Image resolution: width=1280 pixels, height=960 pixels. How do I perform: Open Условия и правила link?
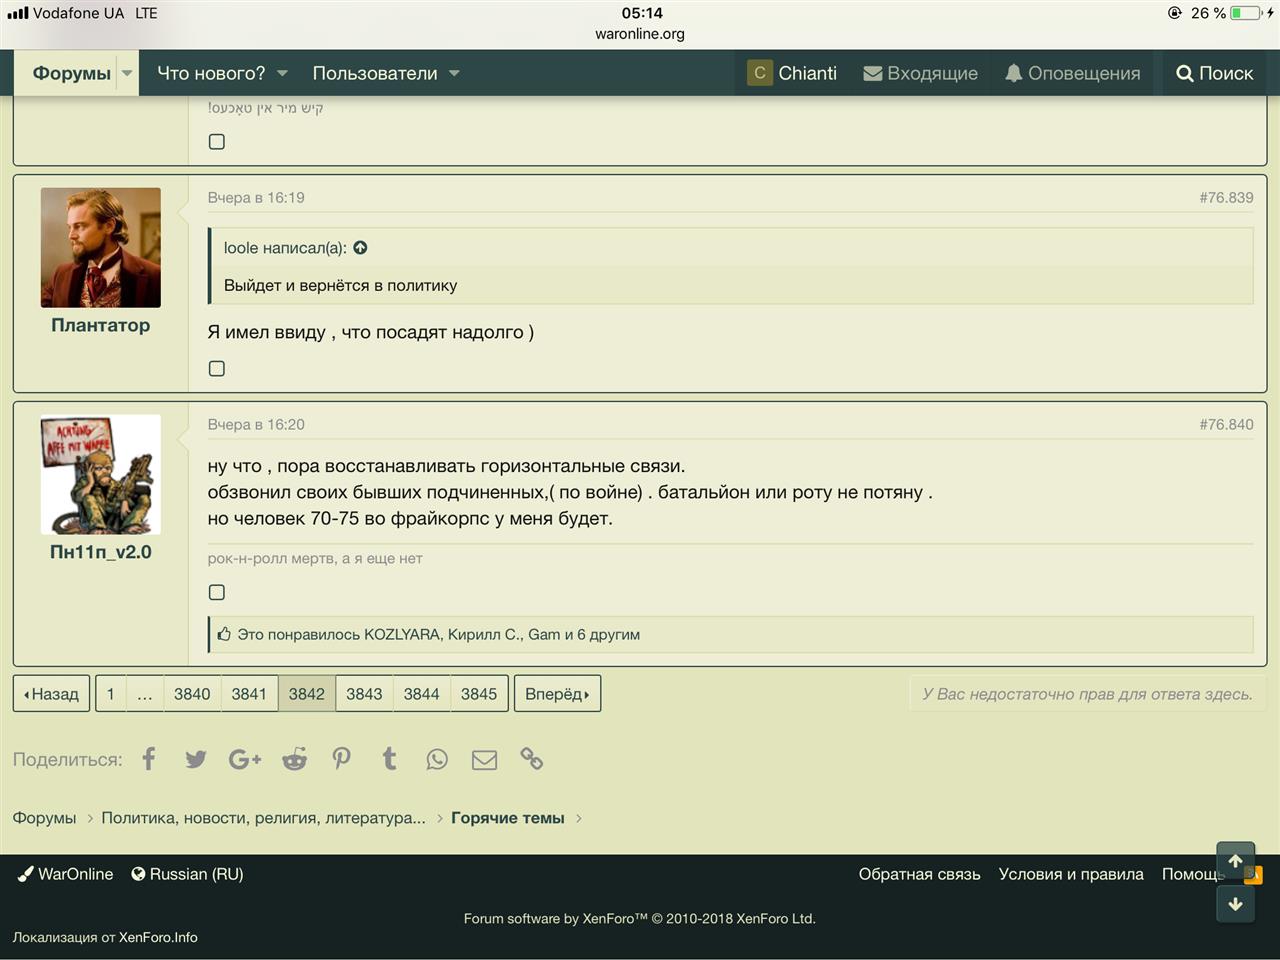(1071, 874)
